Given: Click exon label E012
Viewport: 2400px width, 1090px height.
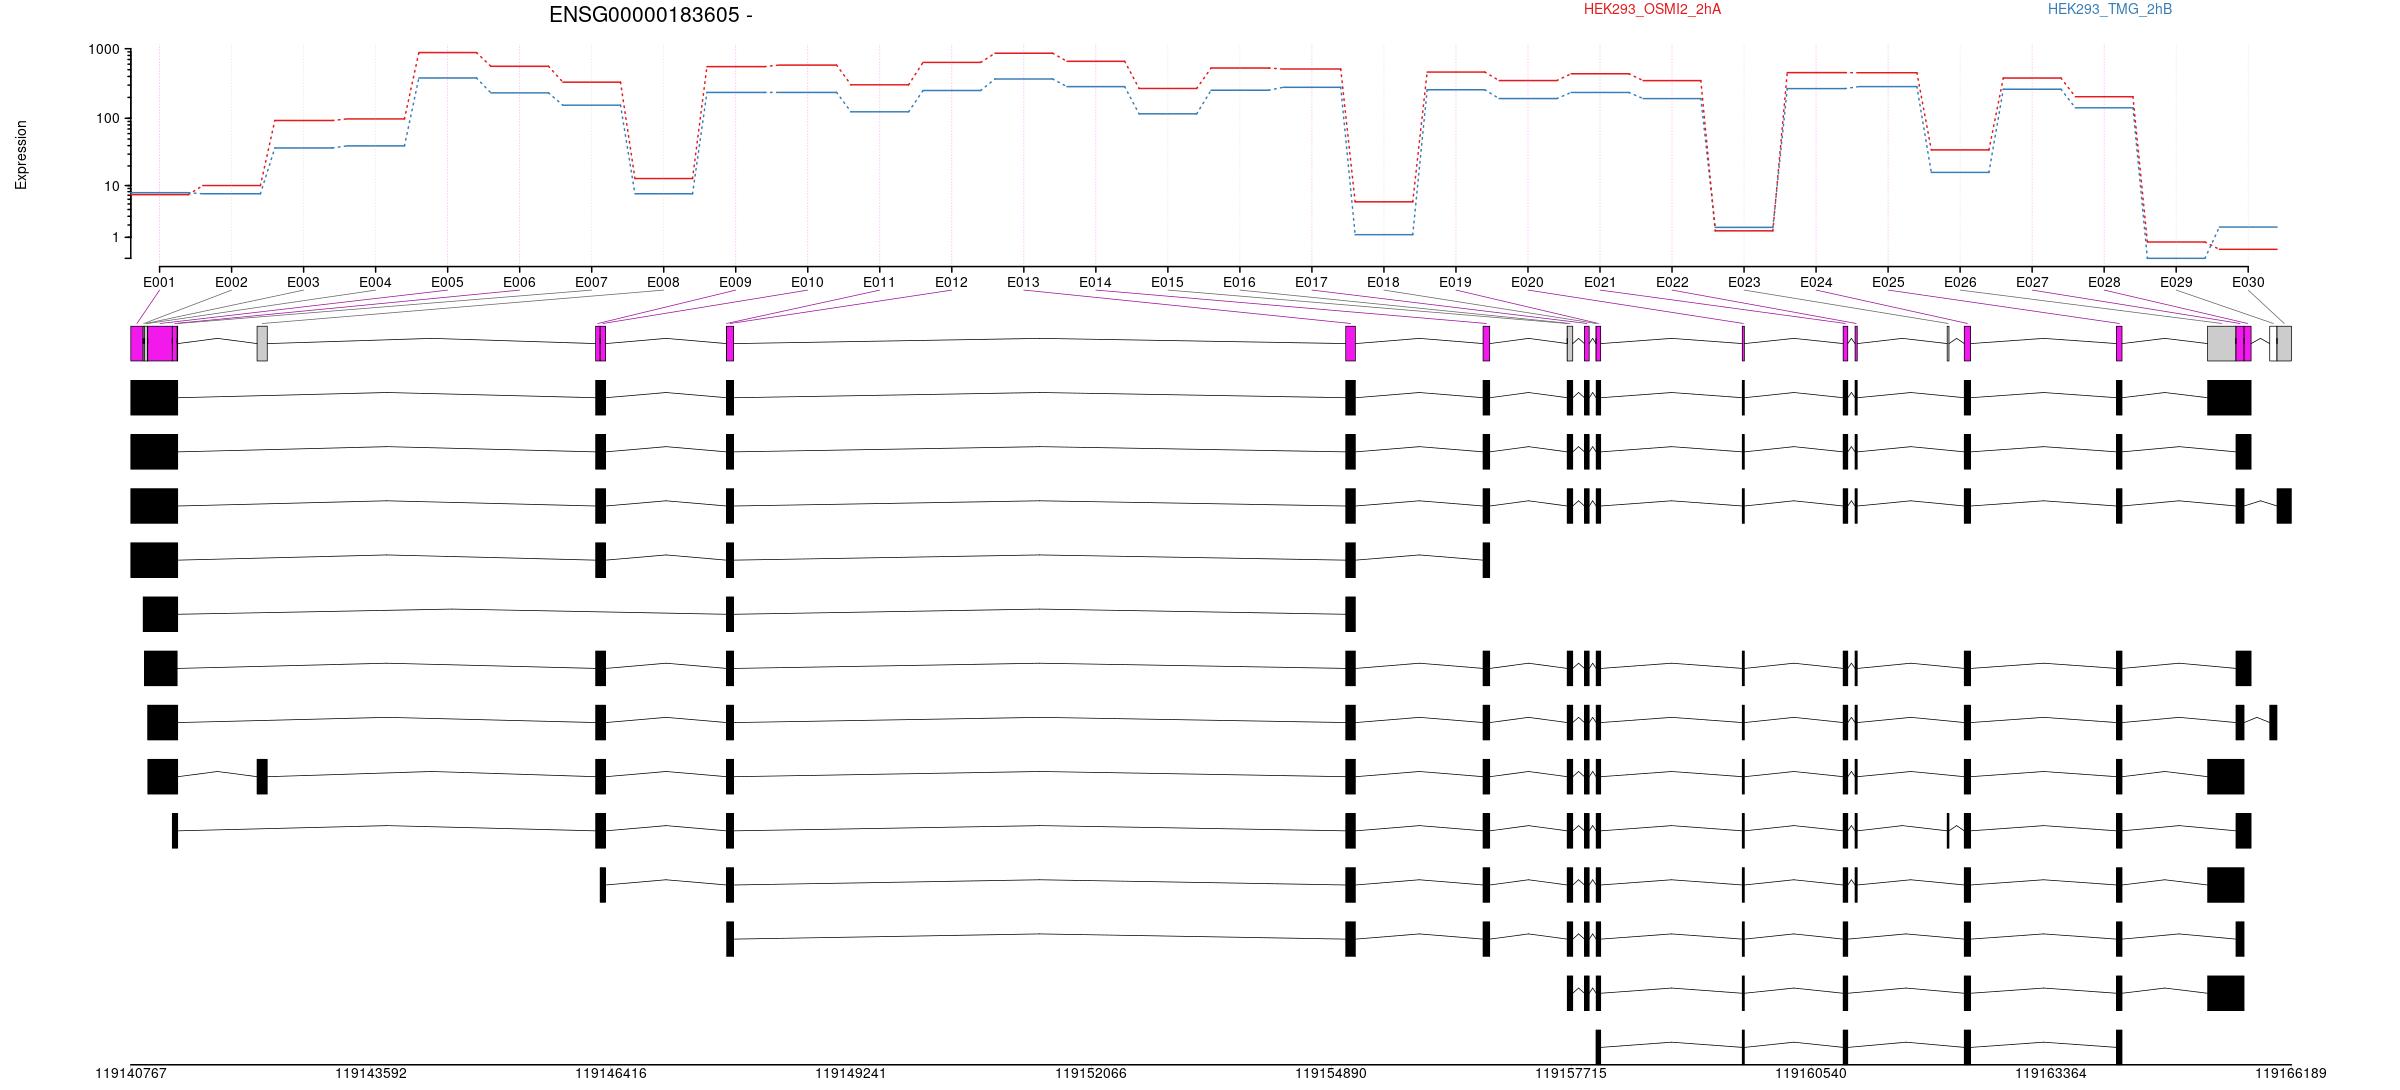Looking at the screenshot, I should coord(951,282).
